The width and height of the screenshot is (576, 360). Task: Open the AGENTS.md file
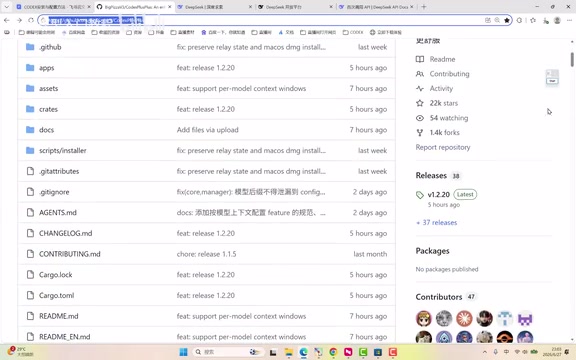[58, 212]
